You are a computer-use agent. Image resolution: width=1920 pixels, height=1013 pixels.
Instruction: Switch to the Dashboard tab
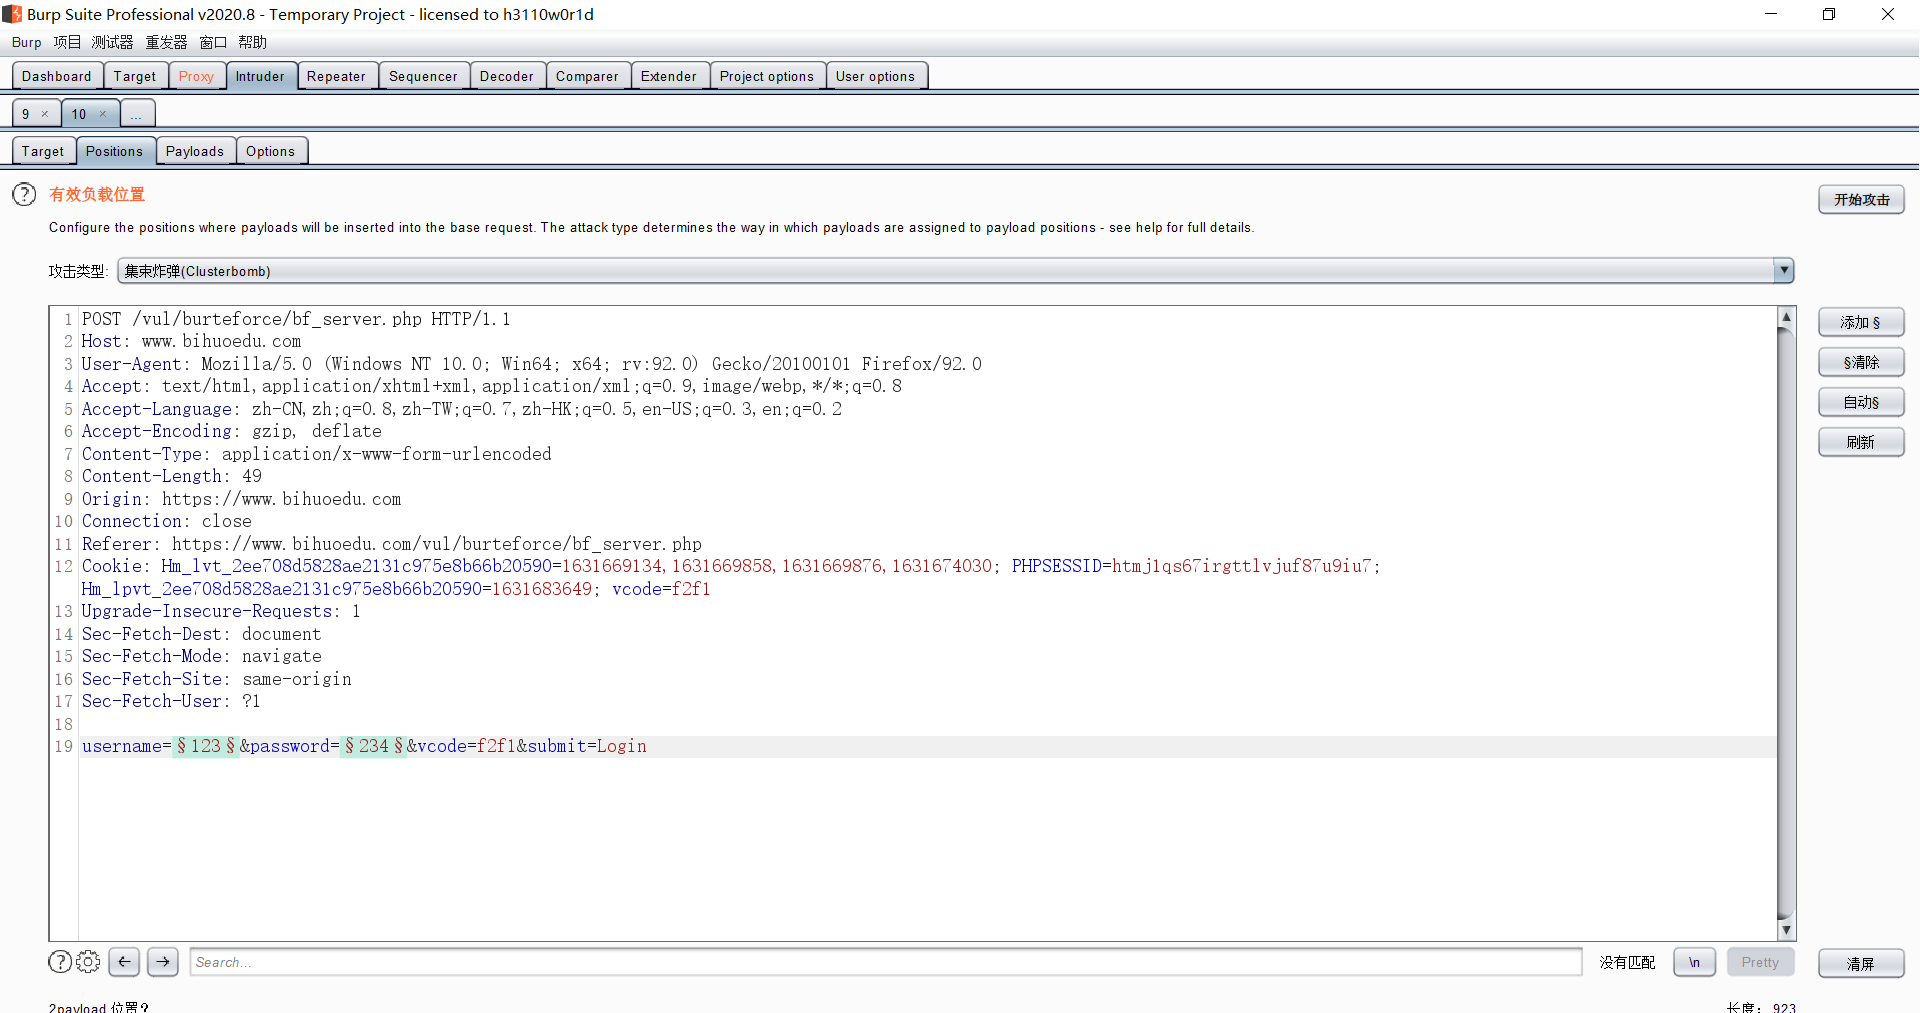57,76
